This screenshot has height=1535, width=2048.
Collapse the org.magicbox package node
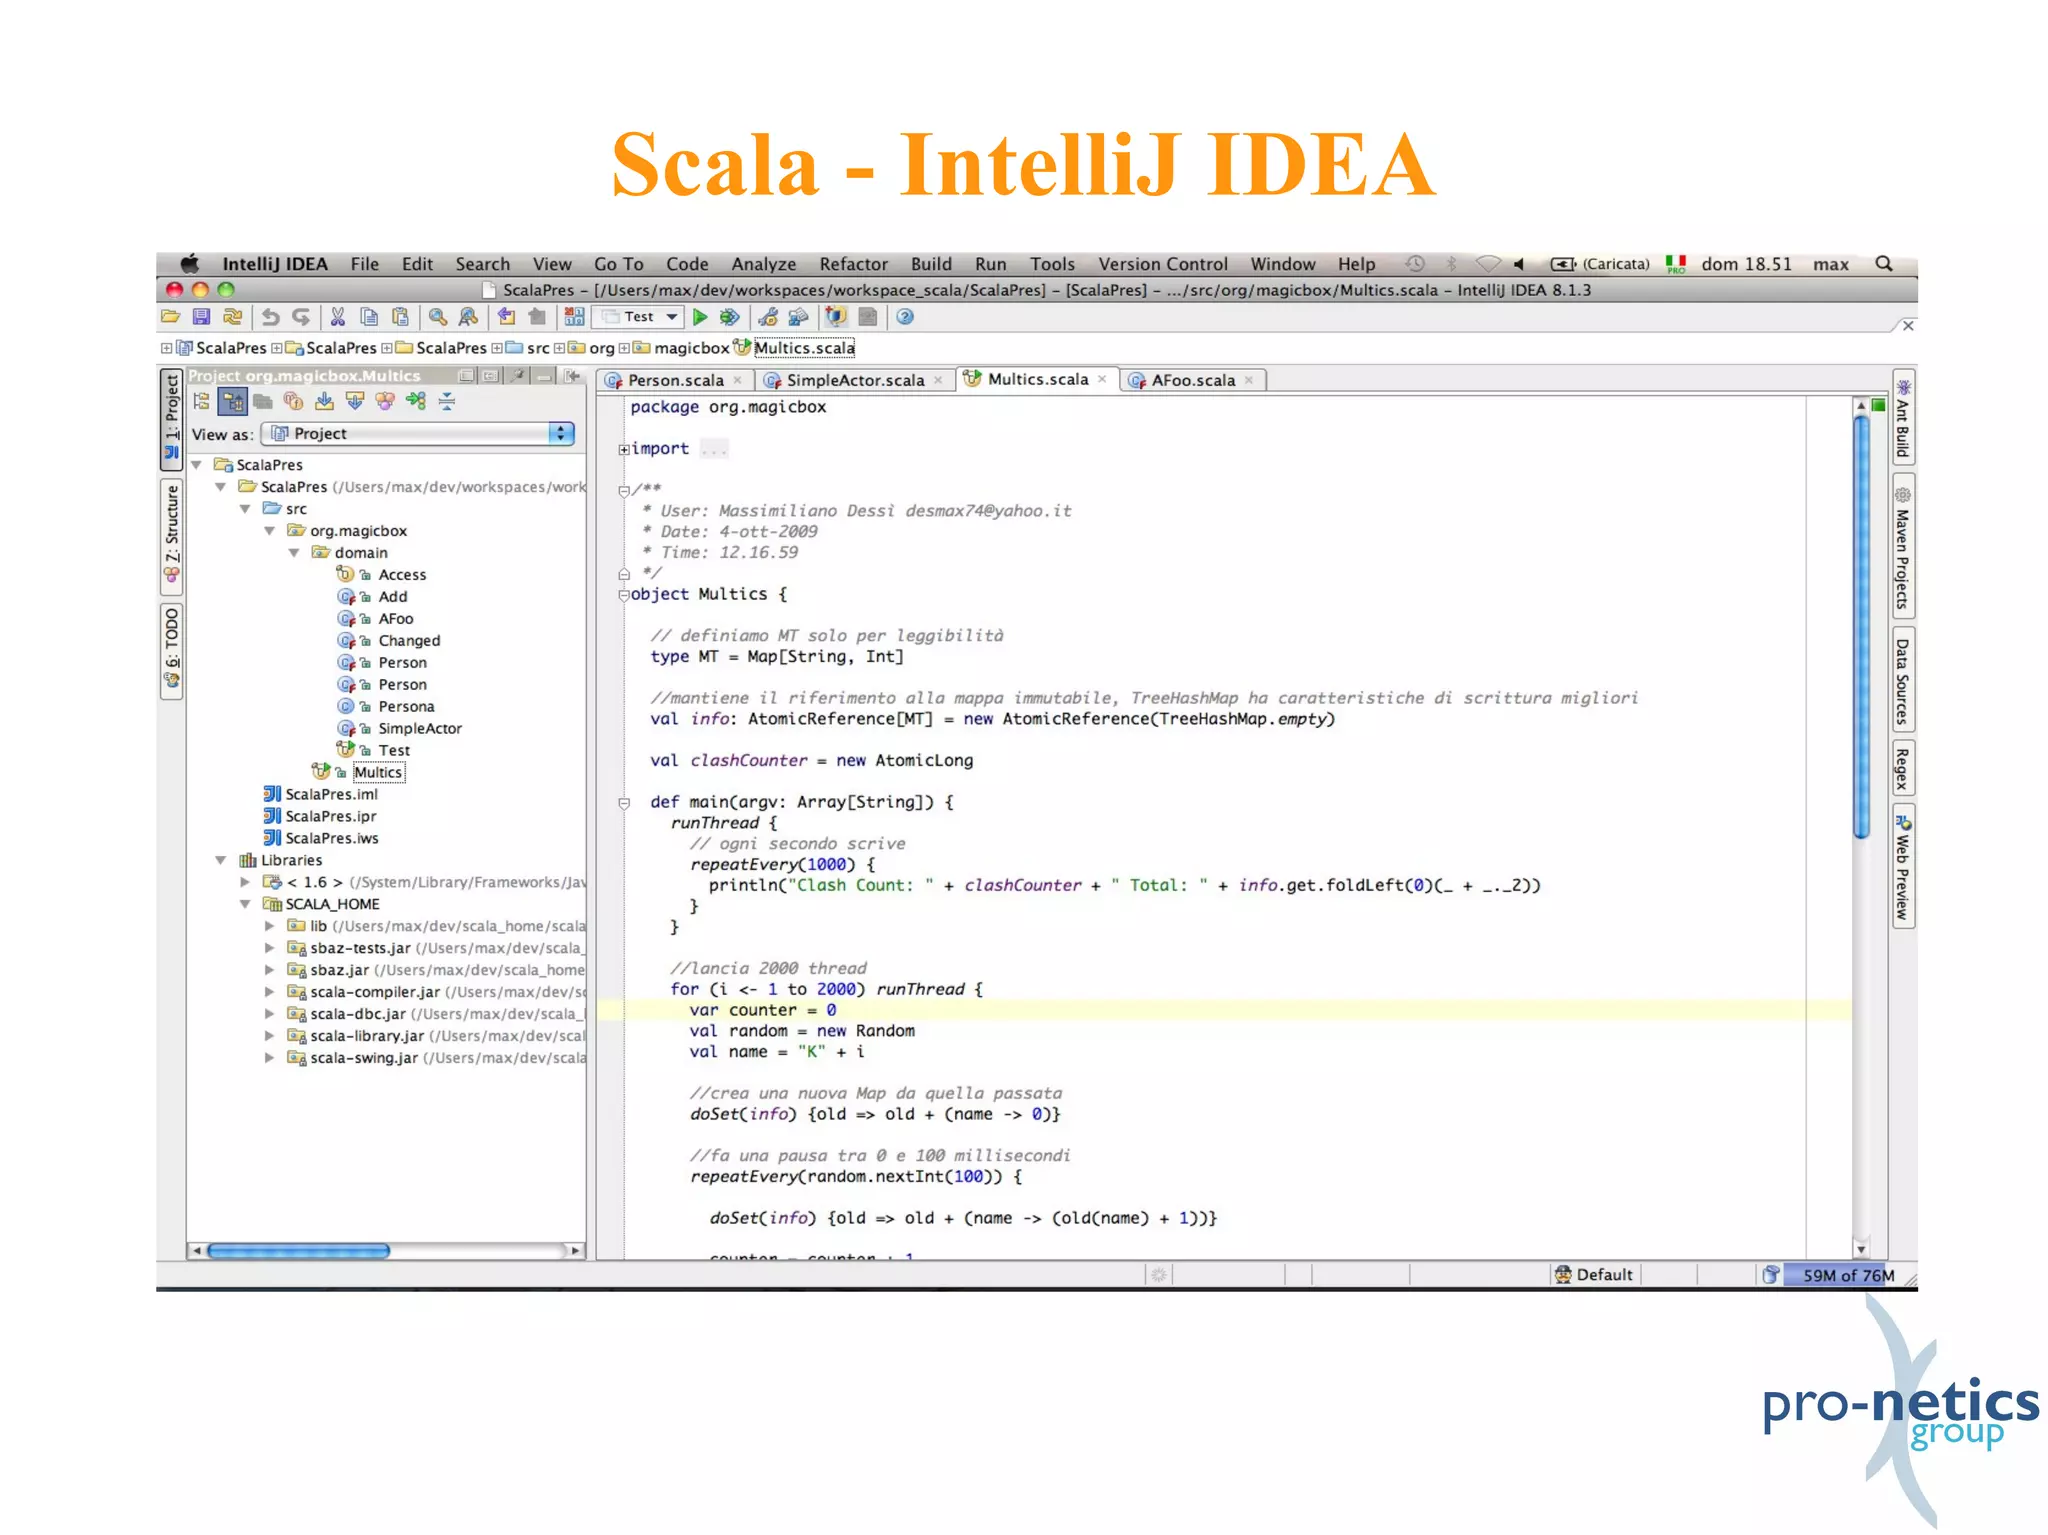pyautogui.click(x=269, y=531)
